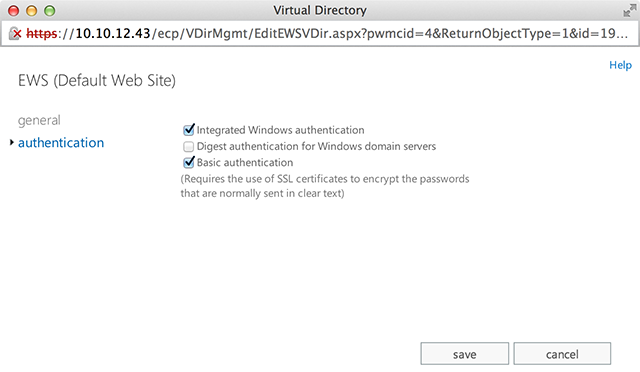Switch to the general tab
Viewport: 640px width, 372px height.
click(39, 120)
